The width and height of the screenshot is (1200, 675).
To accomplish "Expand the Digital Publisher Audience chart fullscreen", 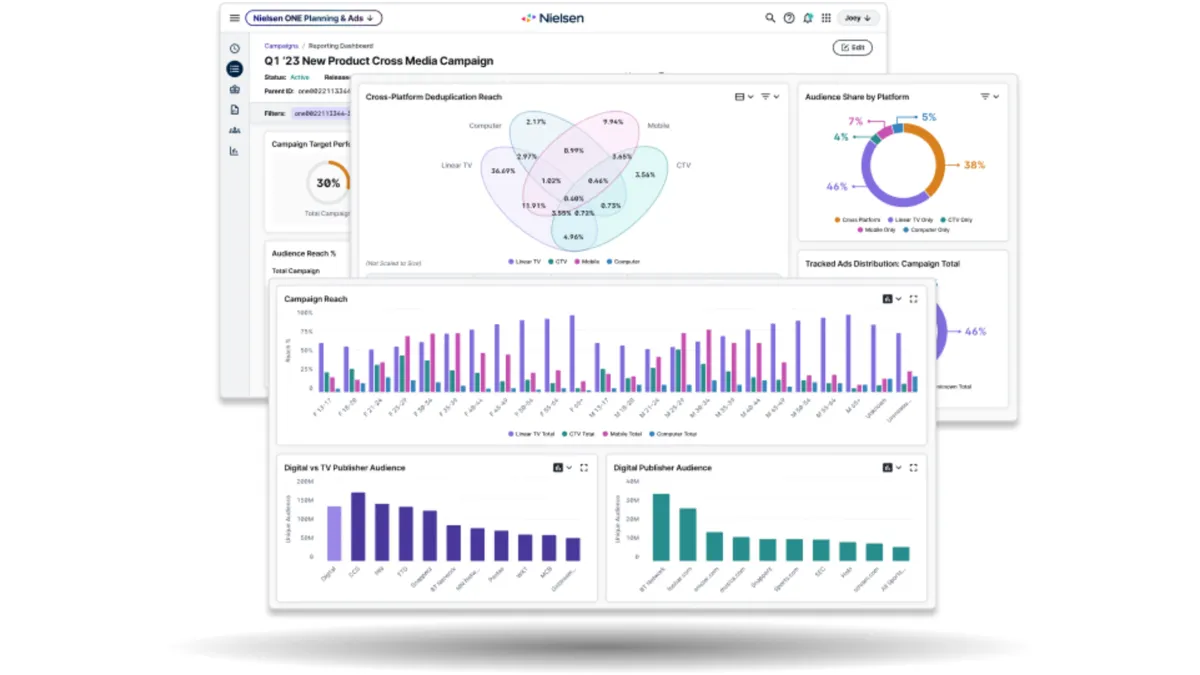I will point(913,466).
